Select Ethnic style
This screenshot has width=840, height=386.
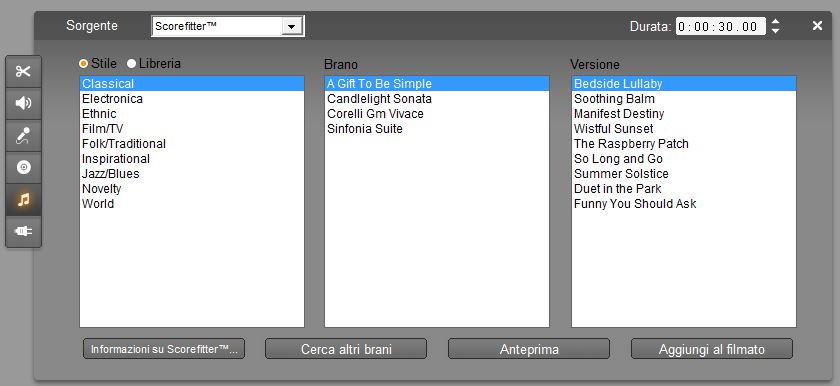pos(192,113)
